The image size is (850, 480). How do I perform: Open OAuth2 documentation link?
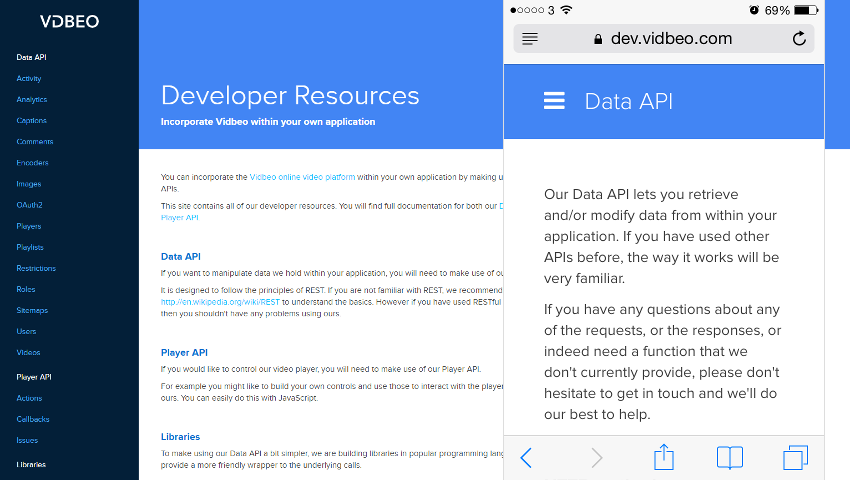coord(29,205)
